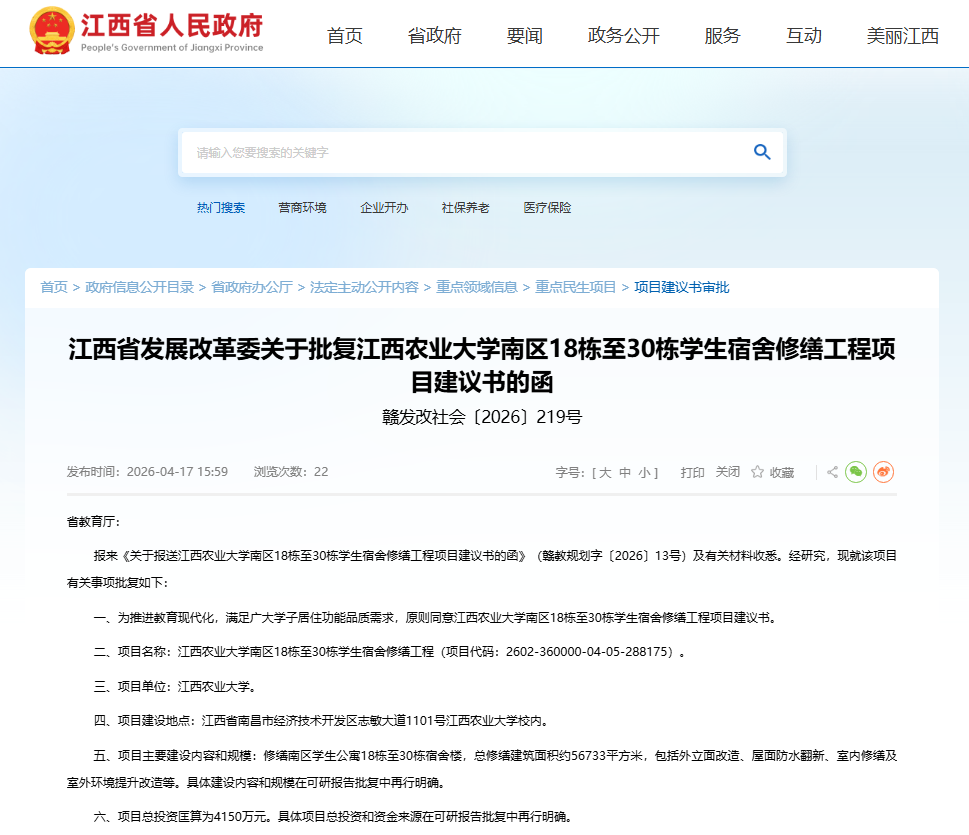
Task: Open the 营商环境 hot search link
Action: coord(302,207)
